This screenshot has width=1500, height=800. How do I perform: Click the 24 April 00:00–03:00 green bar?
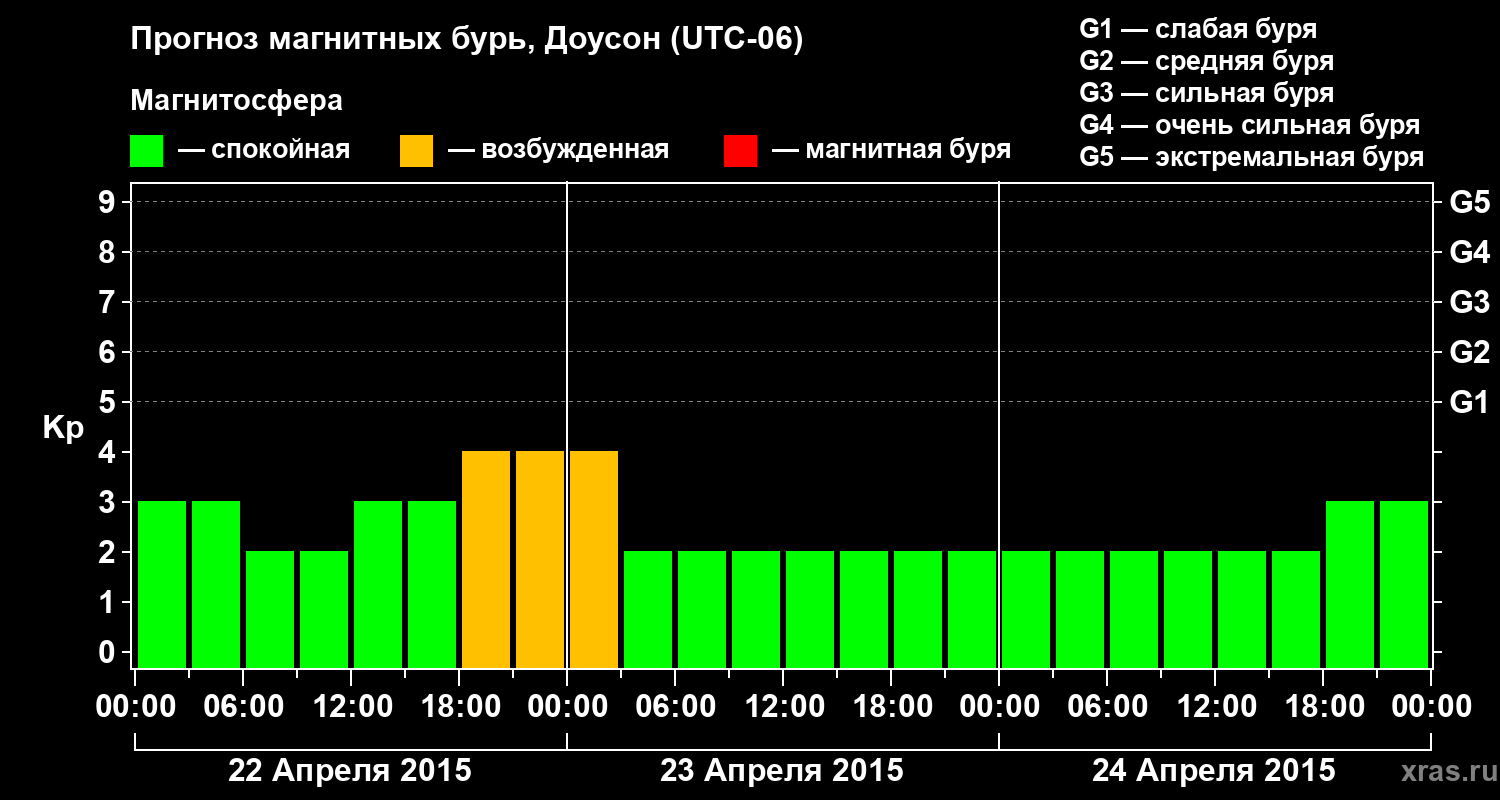(1026, 609)
